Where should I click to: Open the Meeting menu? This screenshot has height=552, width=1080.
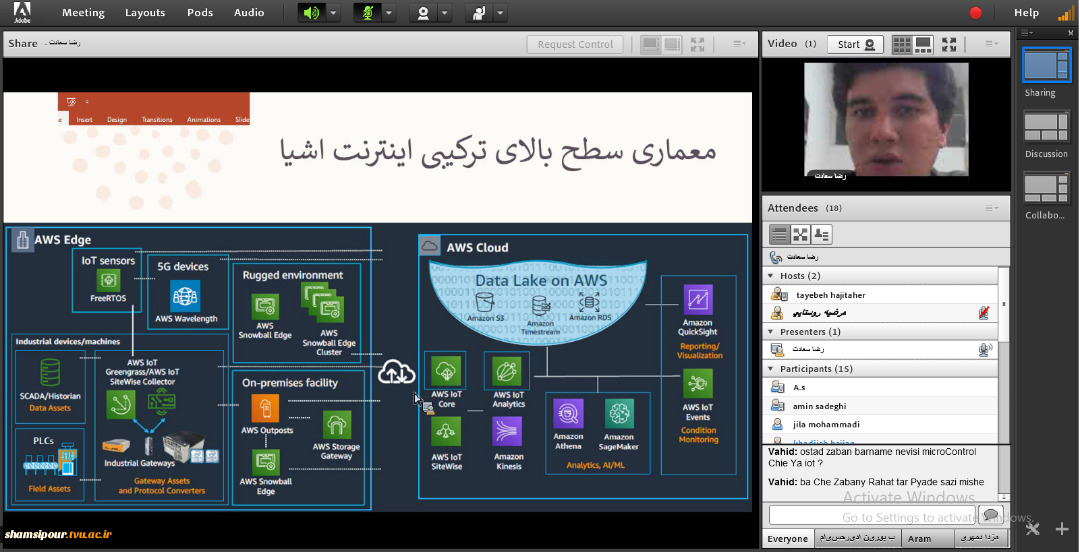(83, 12)
